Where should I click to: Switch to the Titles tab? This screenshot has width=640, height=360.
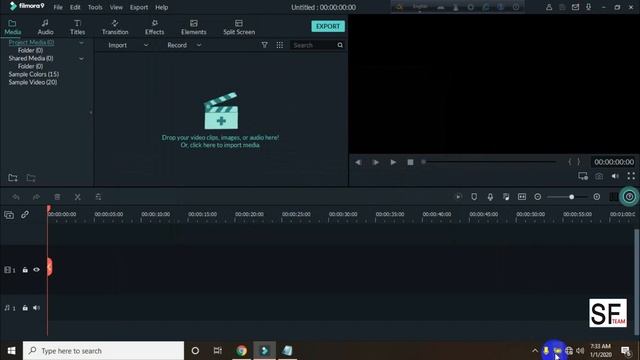click(x=78, y=27)
